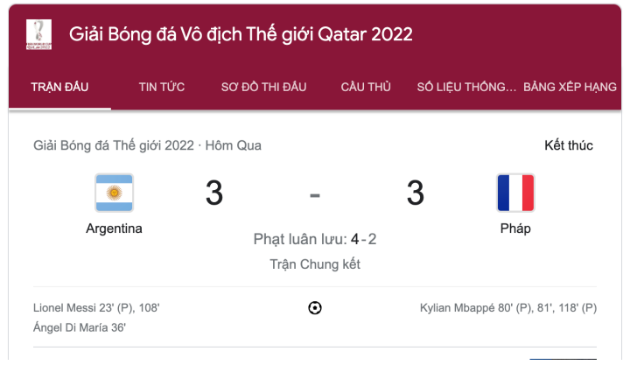Click the Argentina team name
The height and width of the screenshot is (376, 638).
114,229
